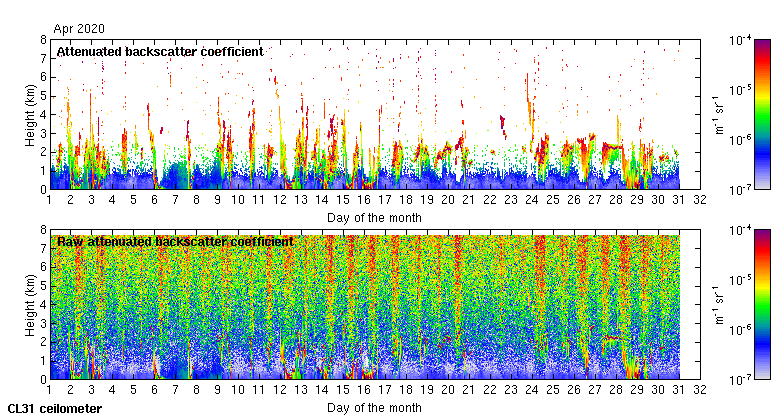Click the 10⁻⁵ tick on the lower colorbar
The width and height of the screenshot is (780, 420).
point(740,280)
